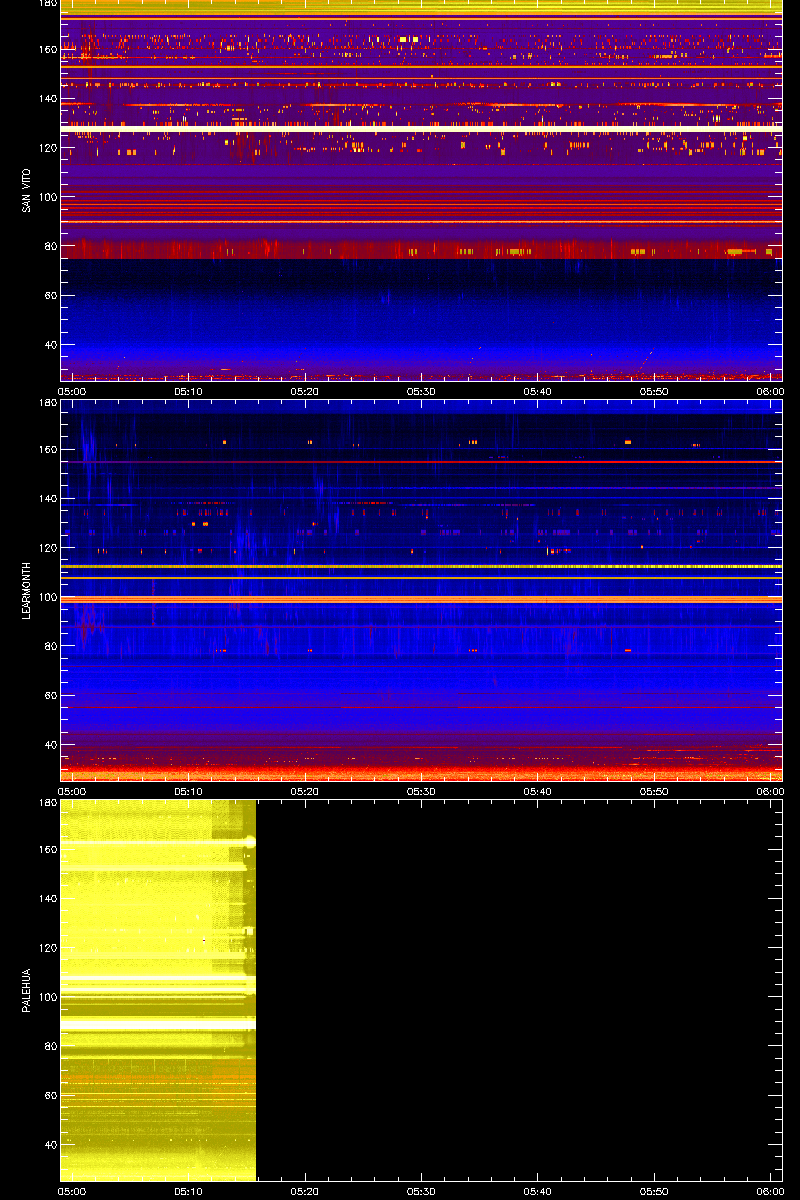Click the 05:00 tick label below Learmonth plot
The height and width of the screenshot is (1200, 800).
72,791
